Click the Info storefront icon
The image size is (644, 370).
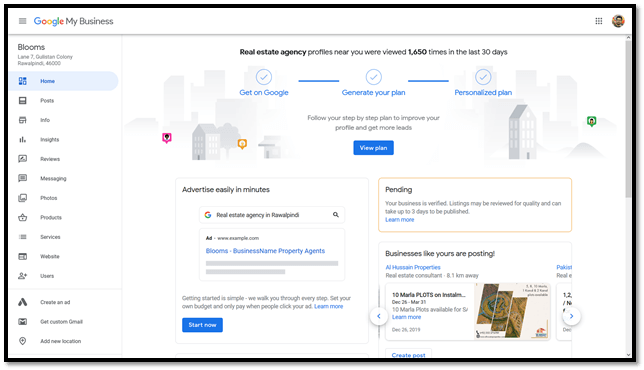coord(23,120)
